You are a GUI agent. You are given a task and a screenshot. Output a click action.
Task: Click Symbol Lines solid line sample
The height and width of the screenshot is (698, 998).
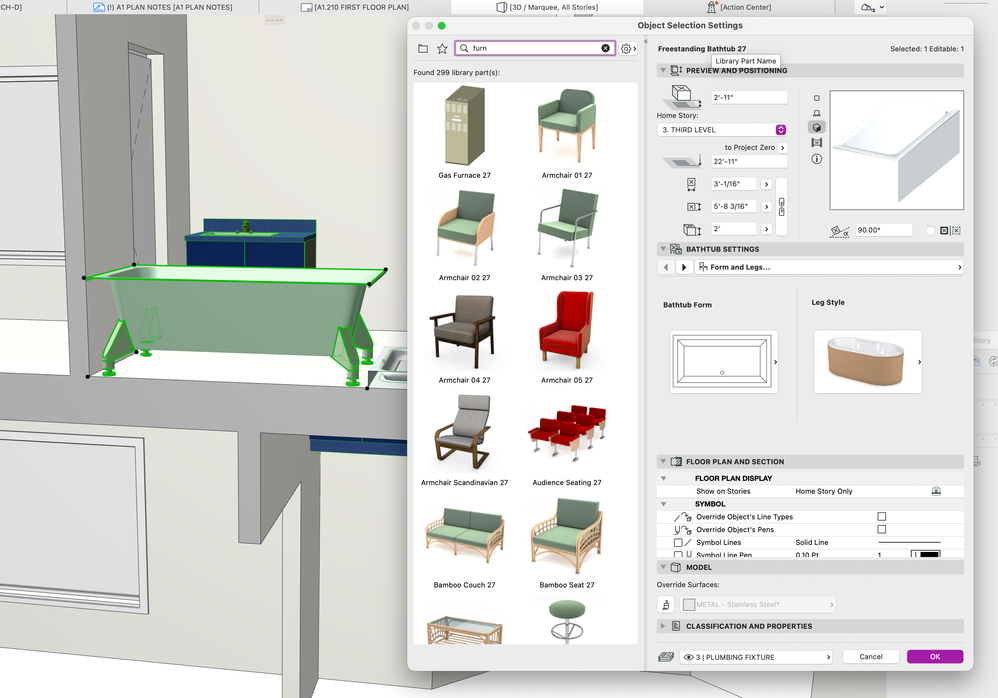coord(910,543)
